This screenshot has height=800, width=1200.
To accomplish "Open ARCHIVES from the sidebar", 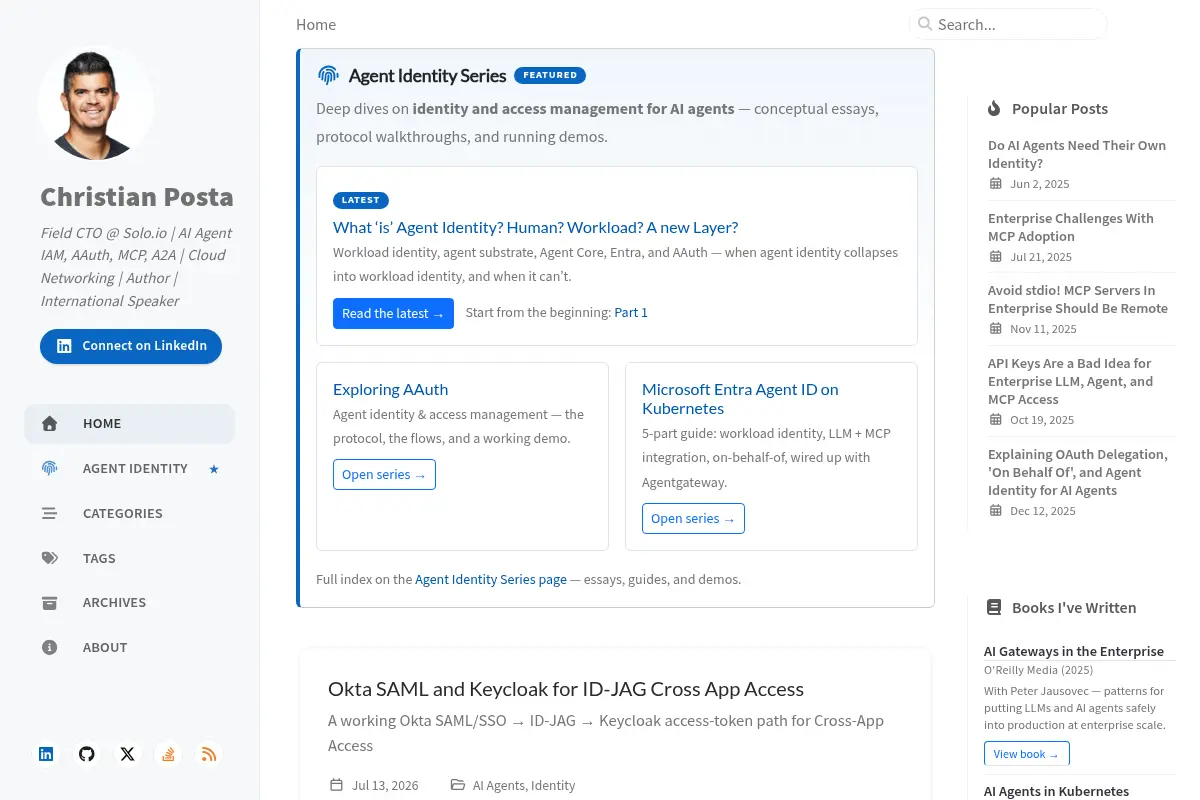I will pyautogui.click(x=130, y=602).
